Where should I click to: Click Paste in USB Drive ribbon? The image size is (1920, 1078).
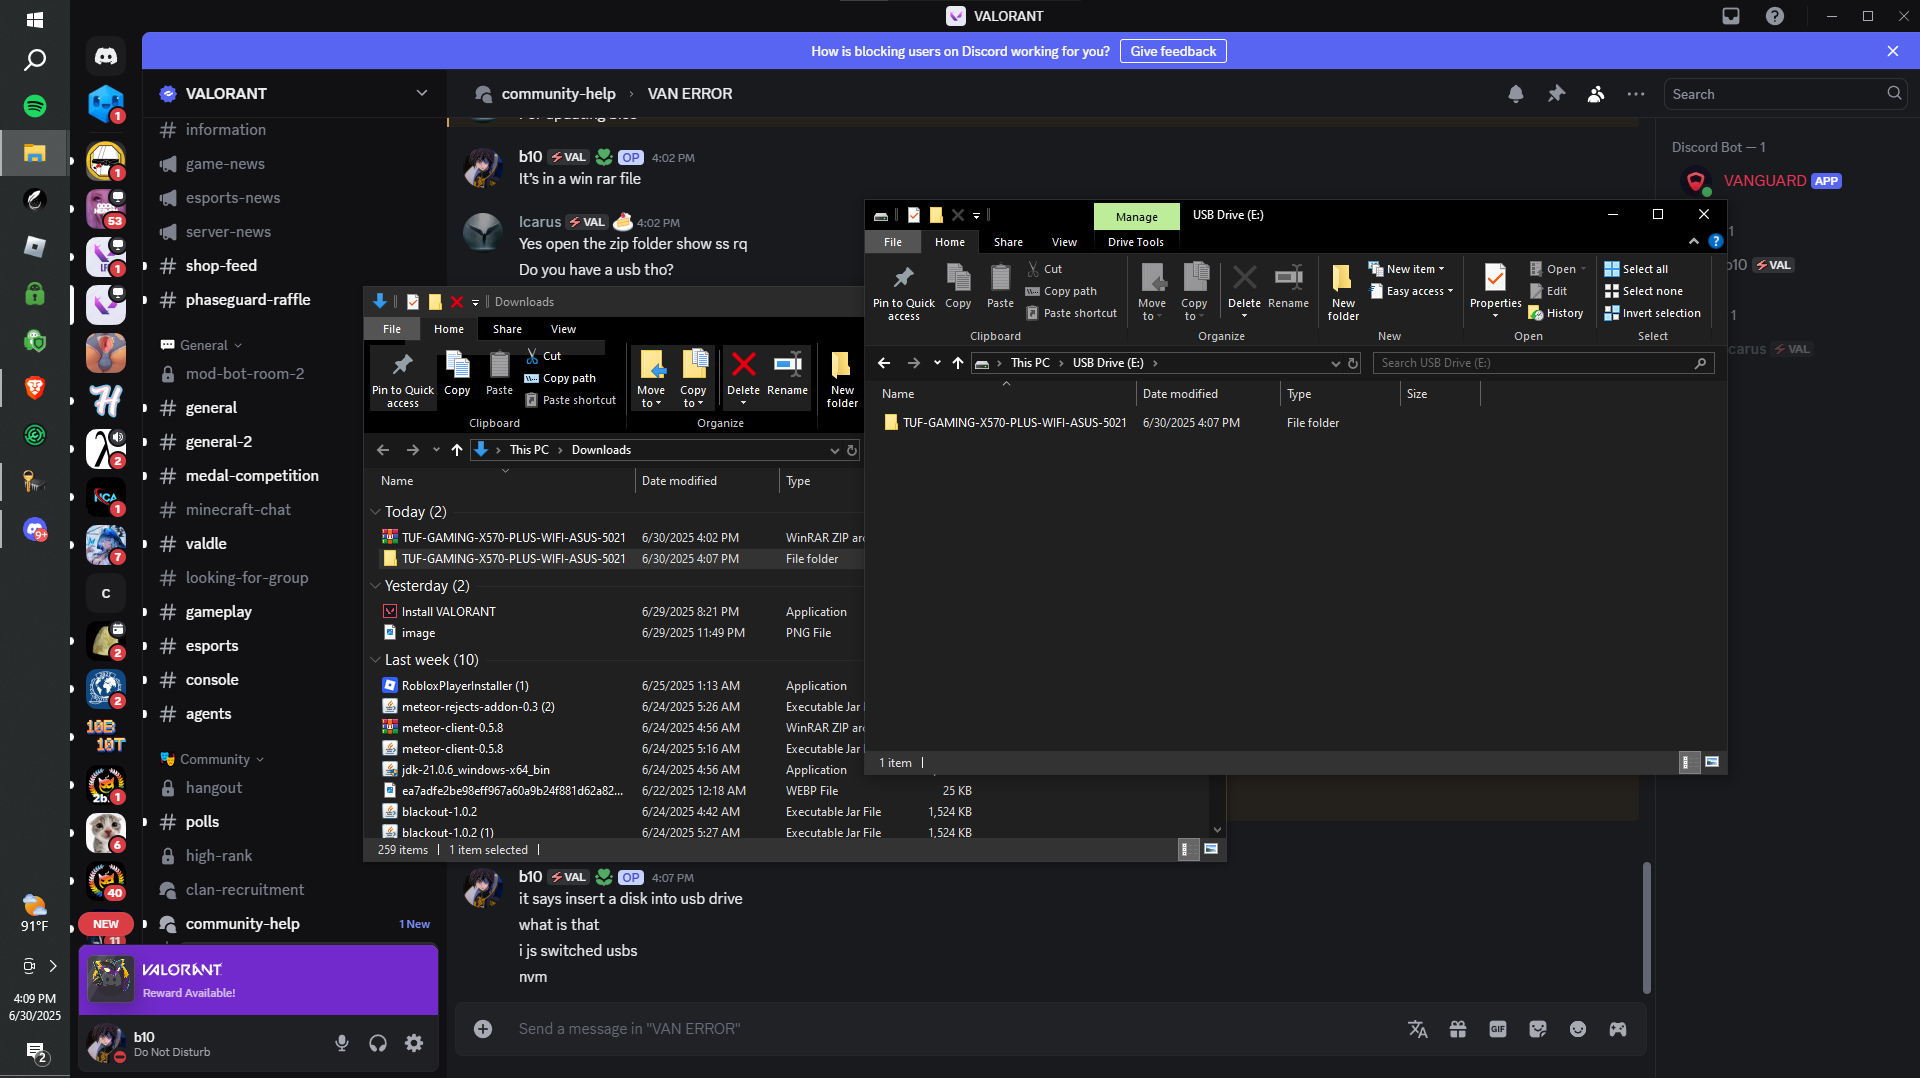pyautogui.click(x=1000, y=287)
